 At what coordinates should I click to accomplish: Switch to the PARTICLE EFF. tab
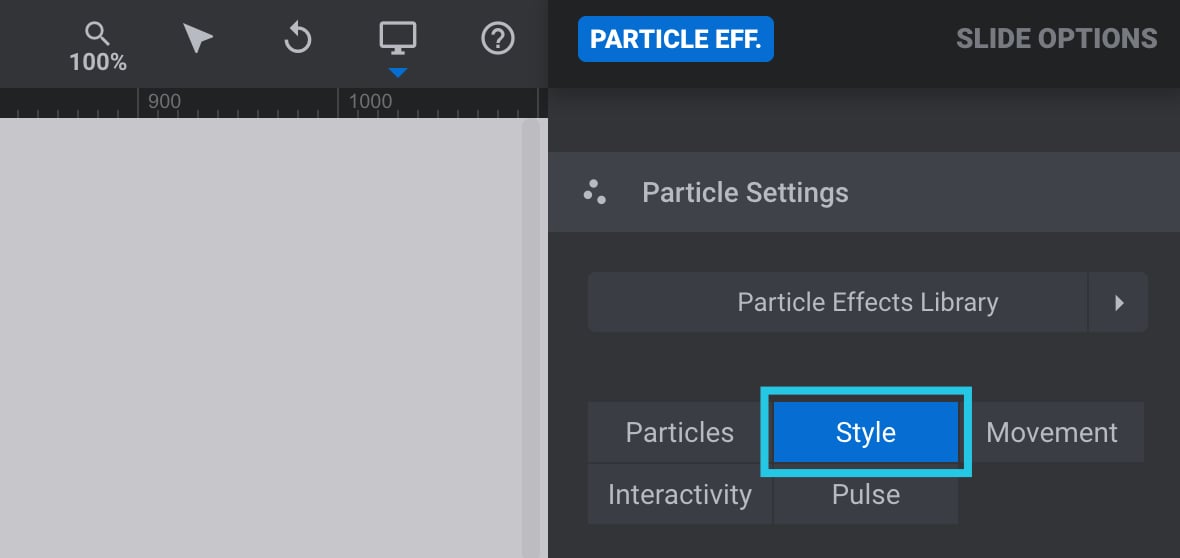pyautogui.click(x=675, y=39)
